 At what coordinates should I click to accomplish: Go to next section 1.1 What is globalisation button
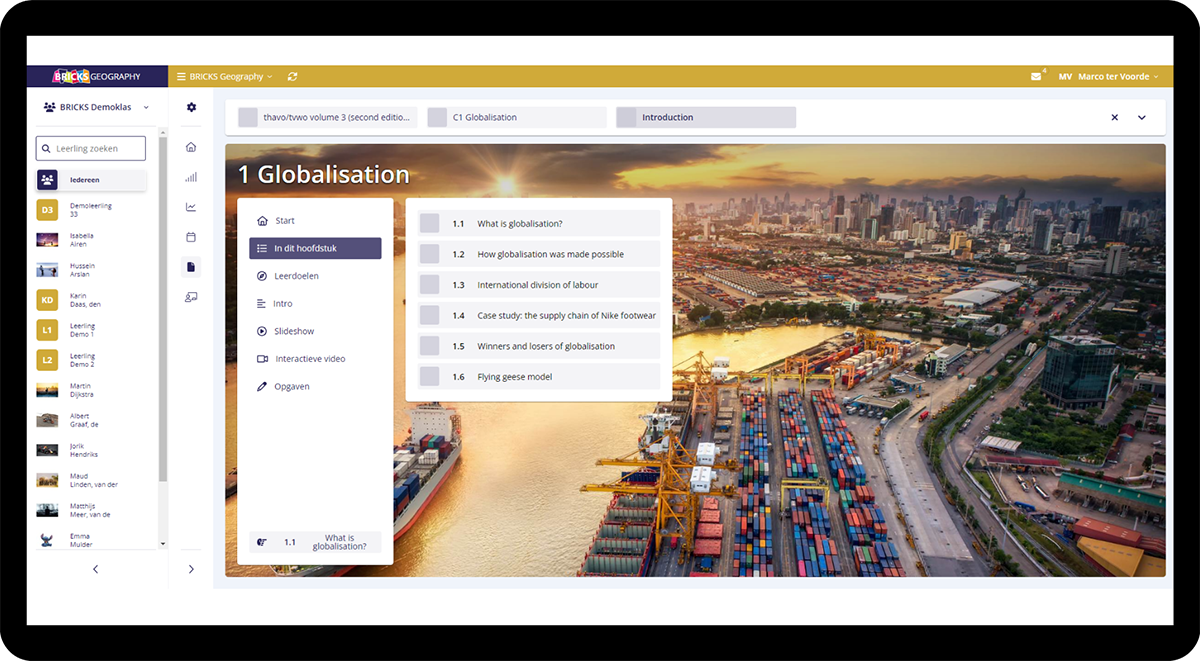coord(315,542)
